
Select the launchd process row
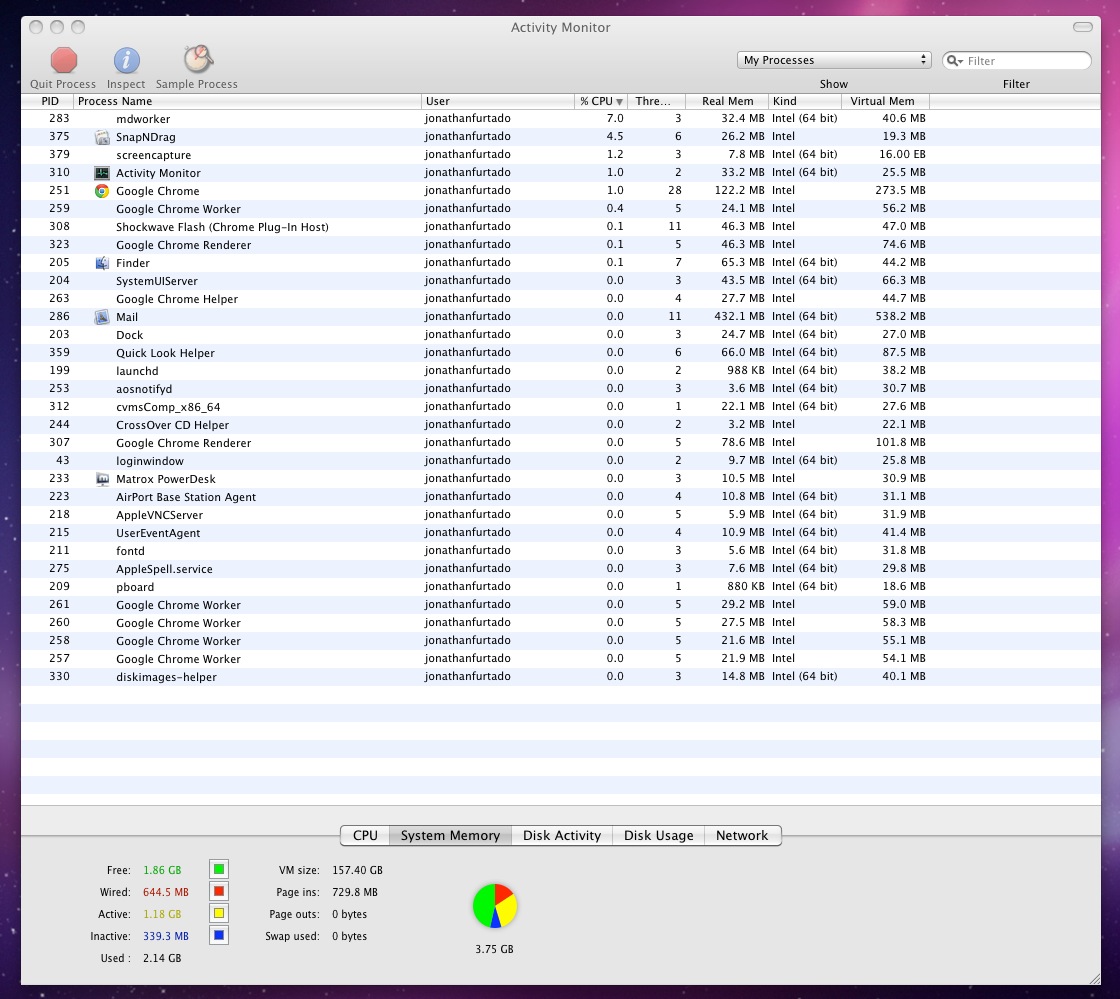(561, 371)
